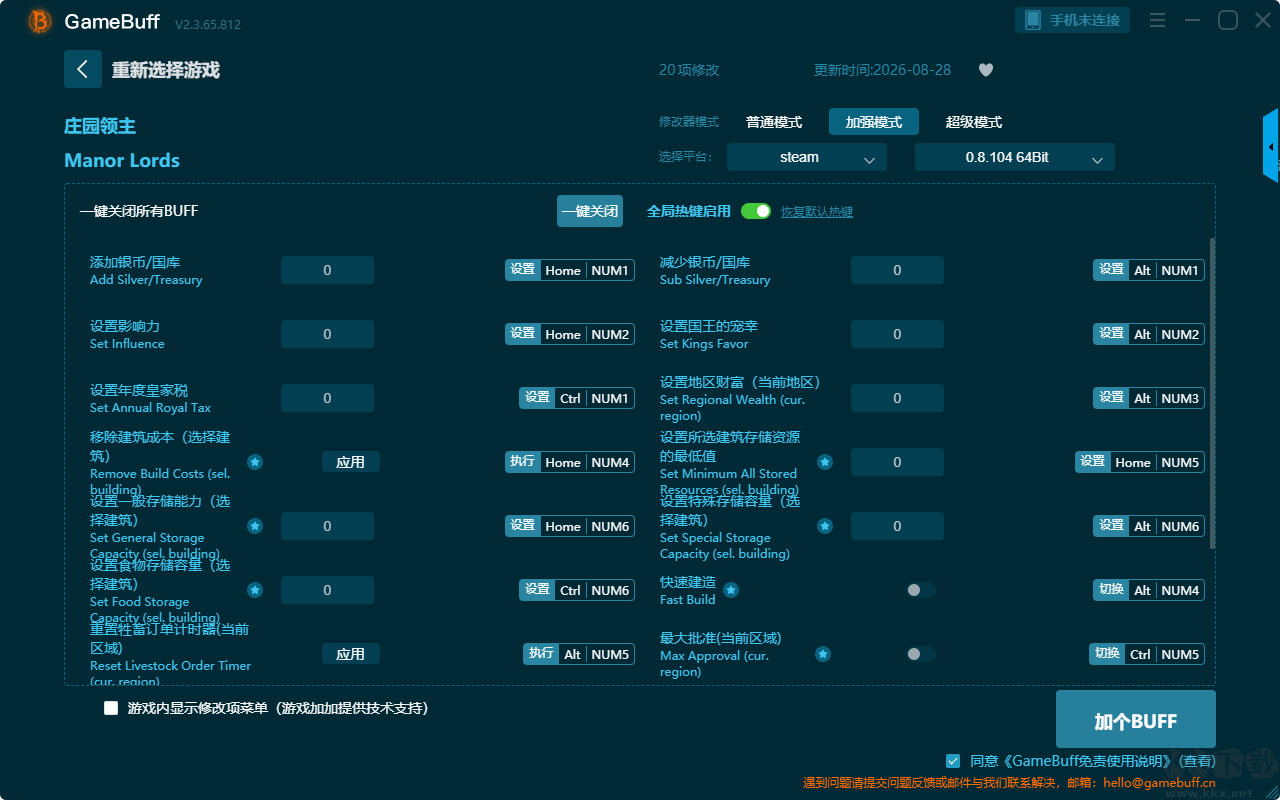1280x800 pixels.
Task: Switch to 普通模式 mode tab
Action: (x=774, y=122)
